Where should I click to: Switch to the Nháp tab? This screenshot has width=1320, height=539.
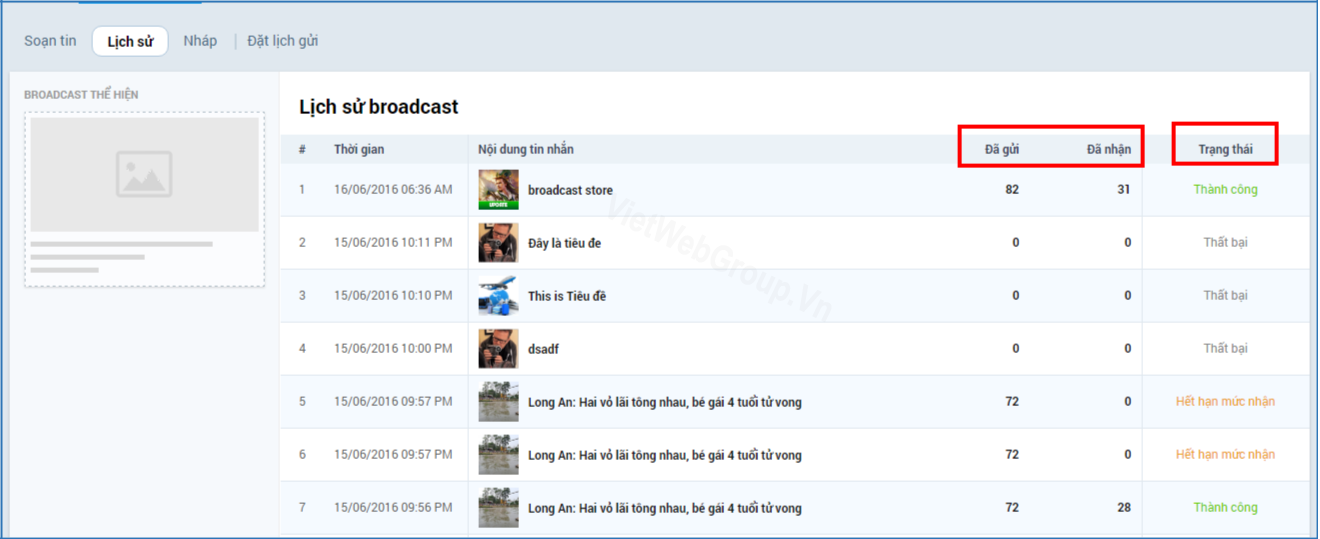[x=200, y=41]
